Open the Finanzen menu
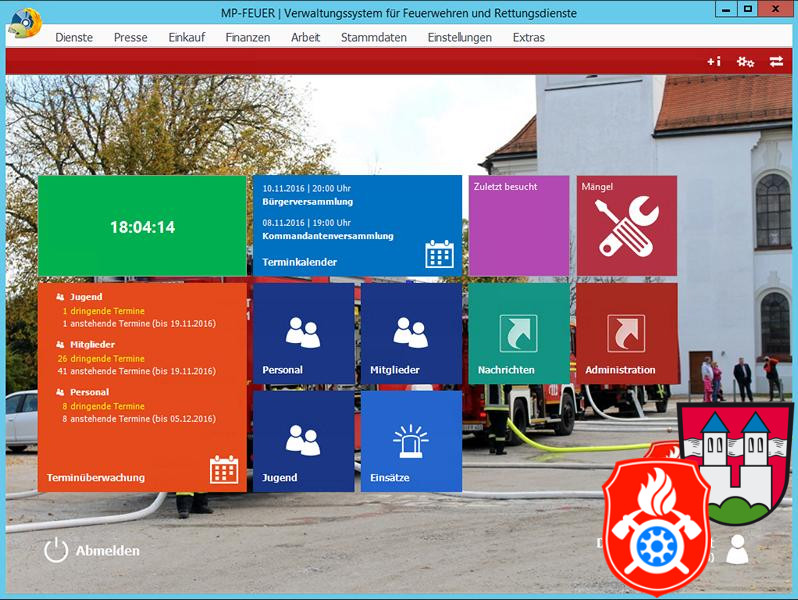The height and width of the screenshot is (600, 798). pos(248,37)
